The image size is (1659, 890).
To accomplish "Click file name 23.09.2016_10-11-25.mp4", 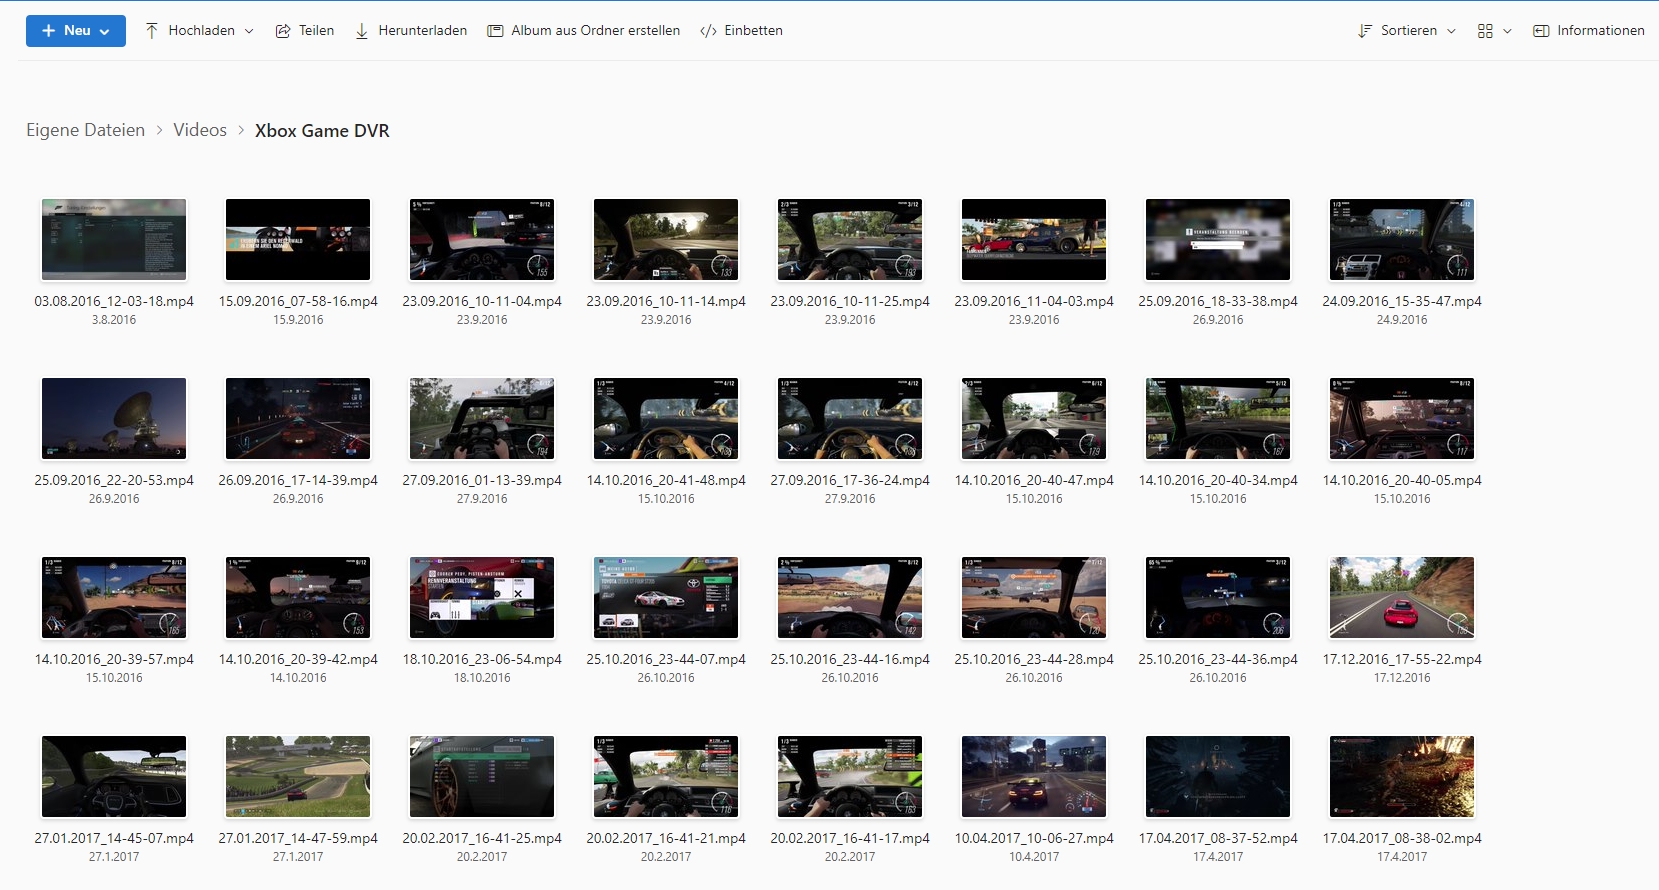I will click(x=850, y=301).
